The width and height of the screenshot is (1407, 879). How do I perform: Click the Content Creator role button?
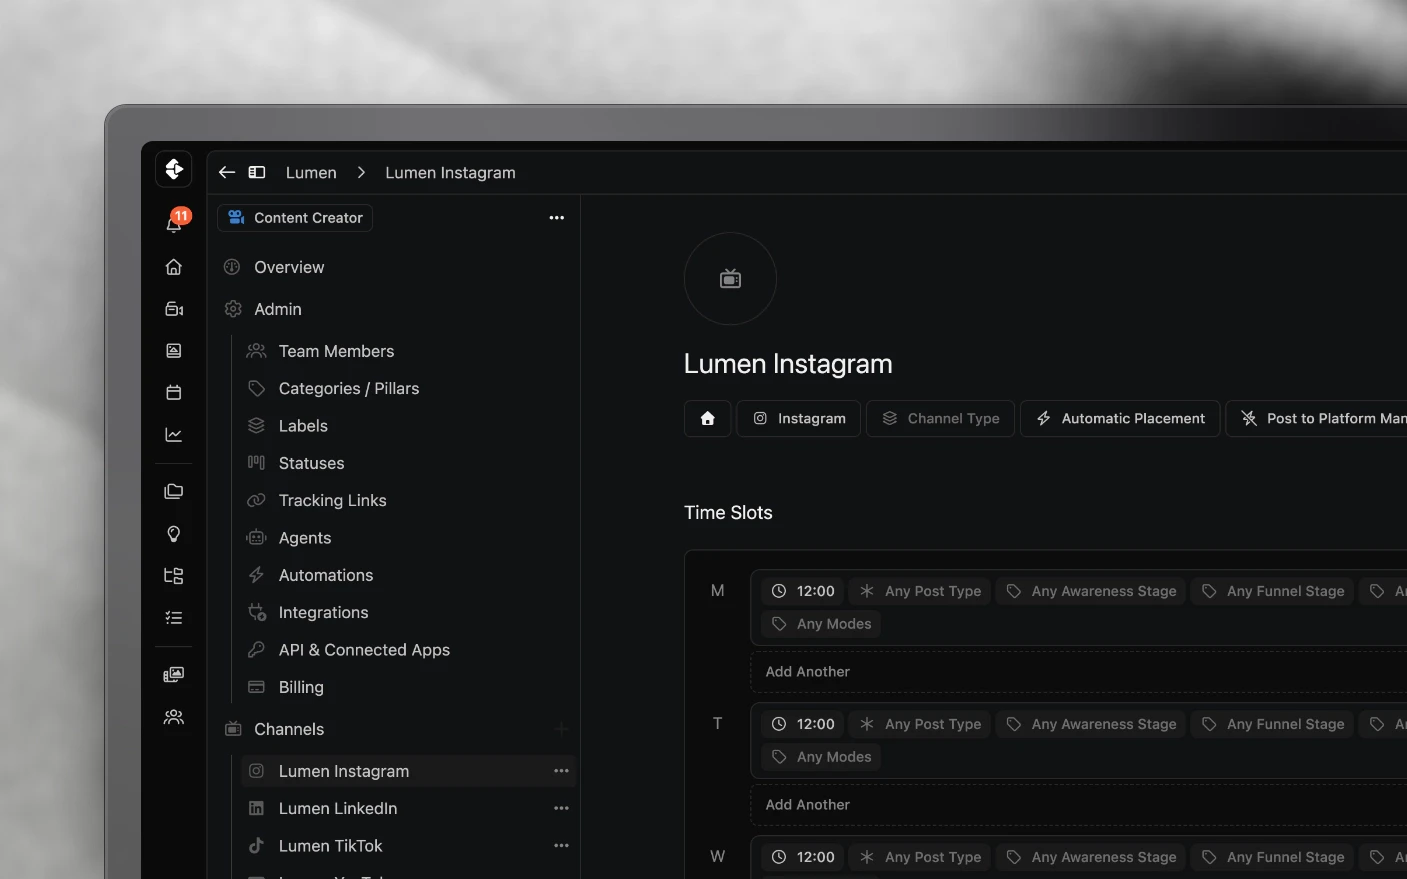[x=295, y=218]
